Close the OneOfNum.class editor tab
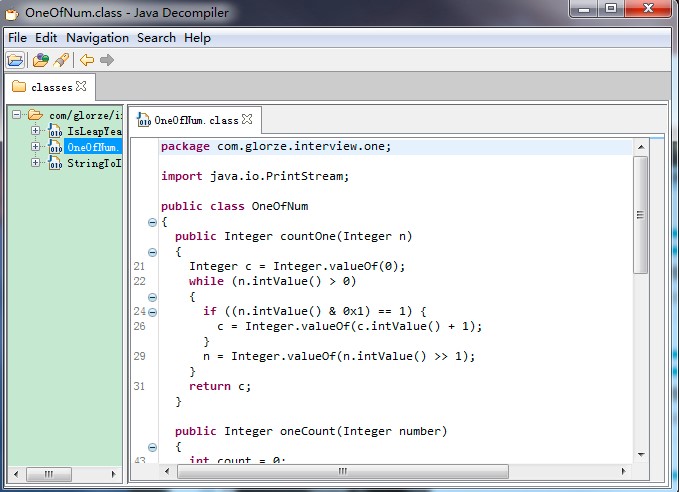The height and width of the screenshot is (492, 679). point(248,120)
